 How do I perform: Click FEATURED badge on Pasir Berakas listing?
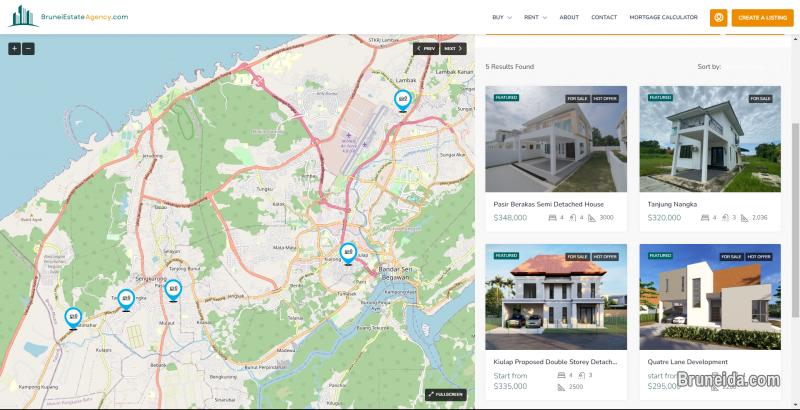506,97
